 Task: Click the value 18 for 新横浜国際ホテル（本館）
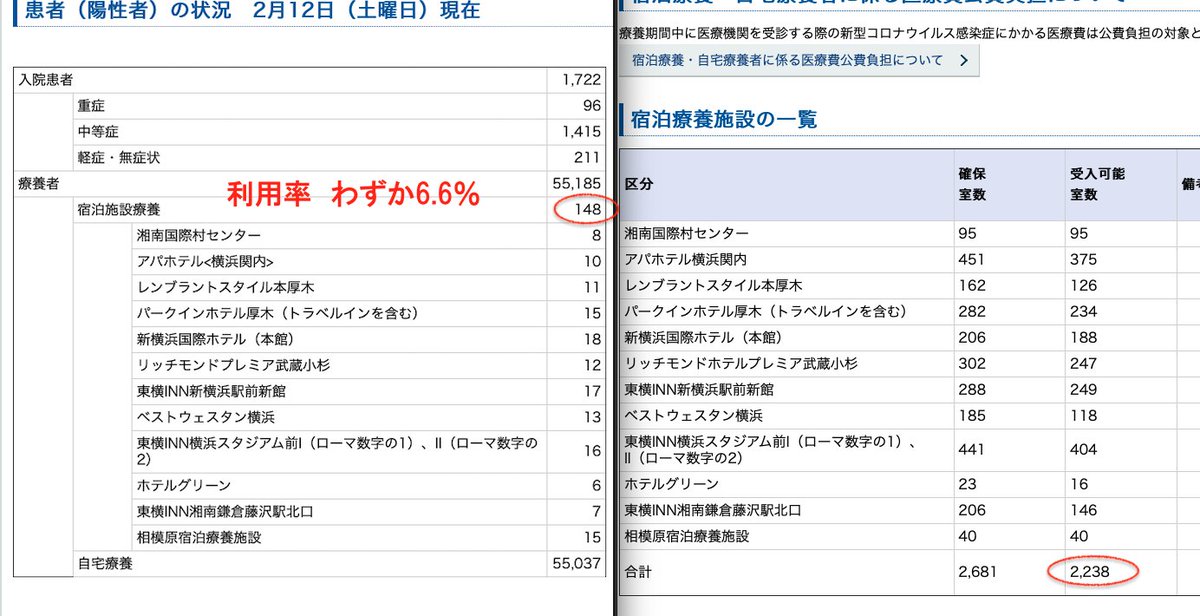(592, 339)
